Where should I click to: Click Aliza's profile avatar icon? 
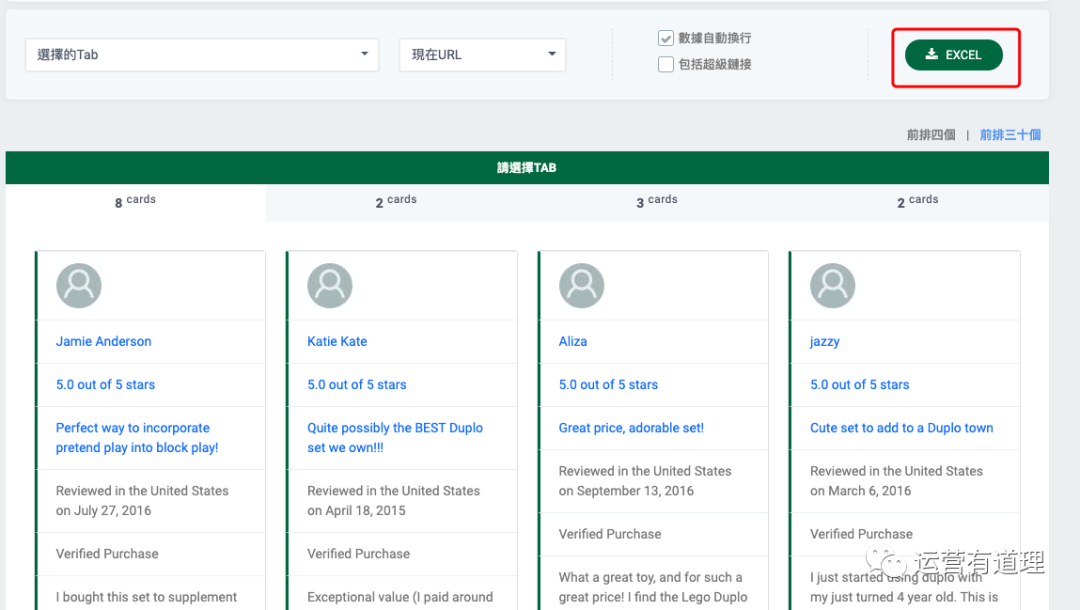coord(581,286)
